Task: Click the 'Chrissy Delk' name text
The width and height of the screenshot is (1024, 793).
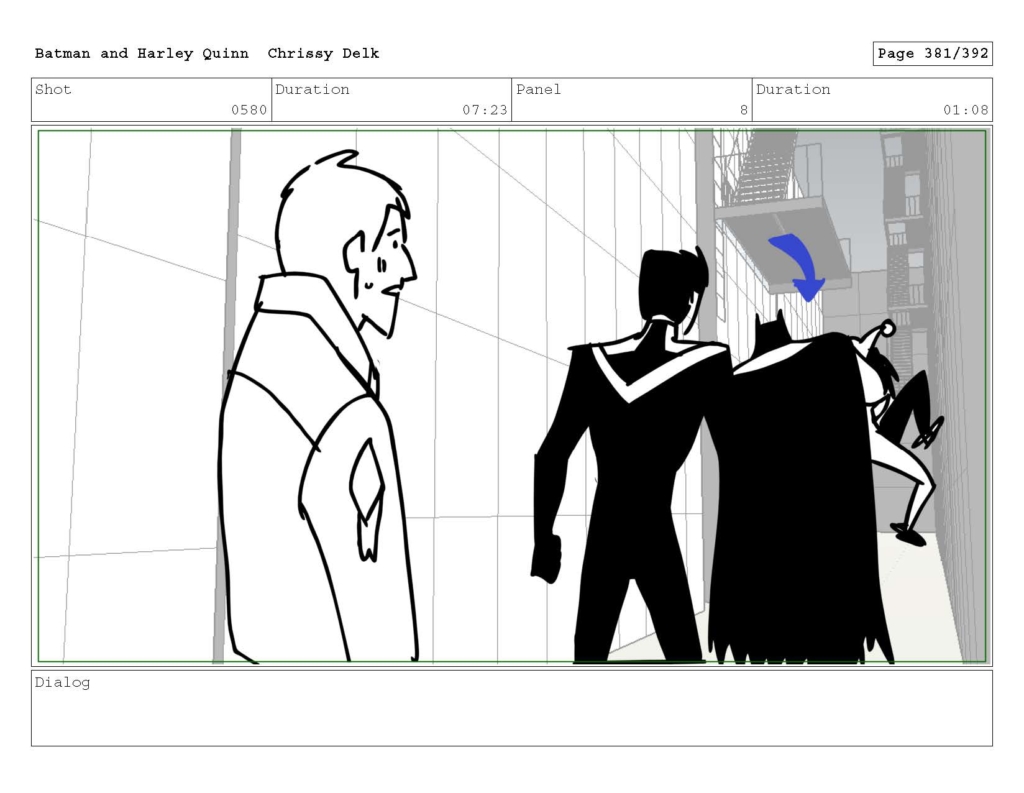Action: pos(323,54)
